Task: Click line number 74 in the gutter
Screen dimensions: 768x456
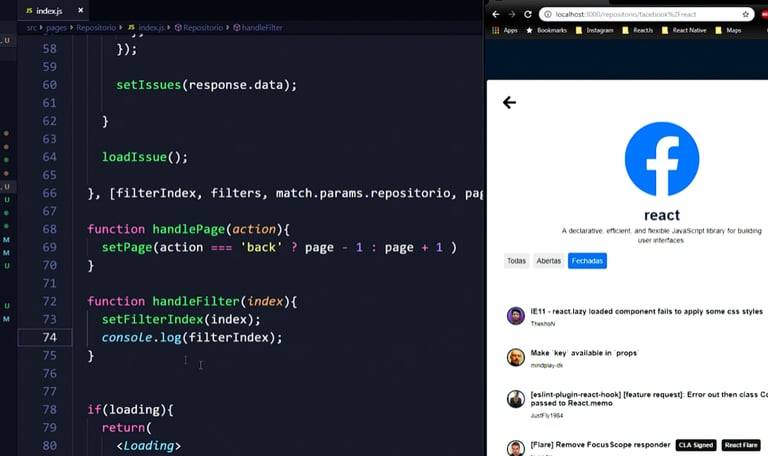Action: [x=49, y=337]
